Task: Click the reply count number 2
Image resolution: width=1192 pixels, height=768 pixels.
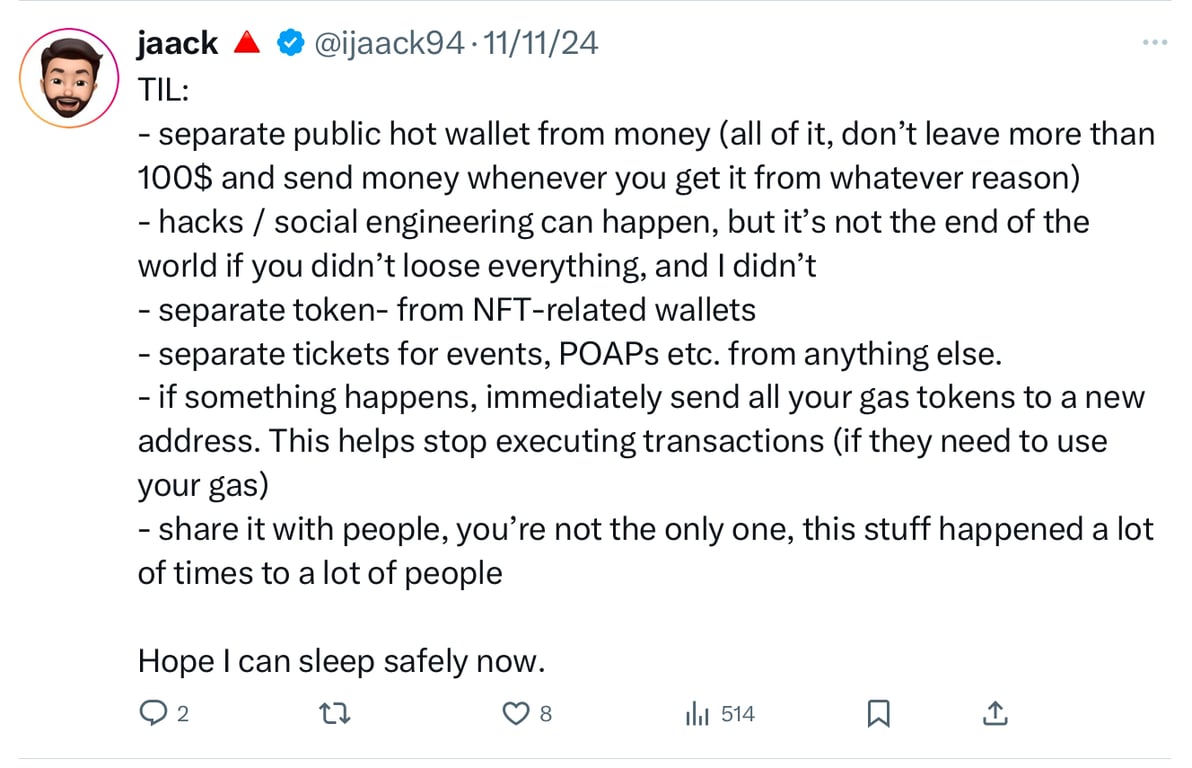Action: point(182,714)
